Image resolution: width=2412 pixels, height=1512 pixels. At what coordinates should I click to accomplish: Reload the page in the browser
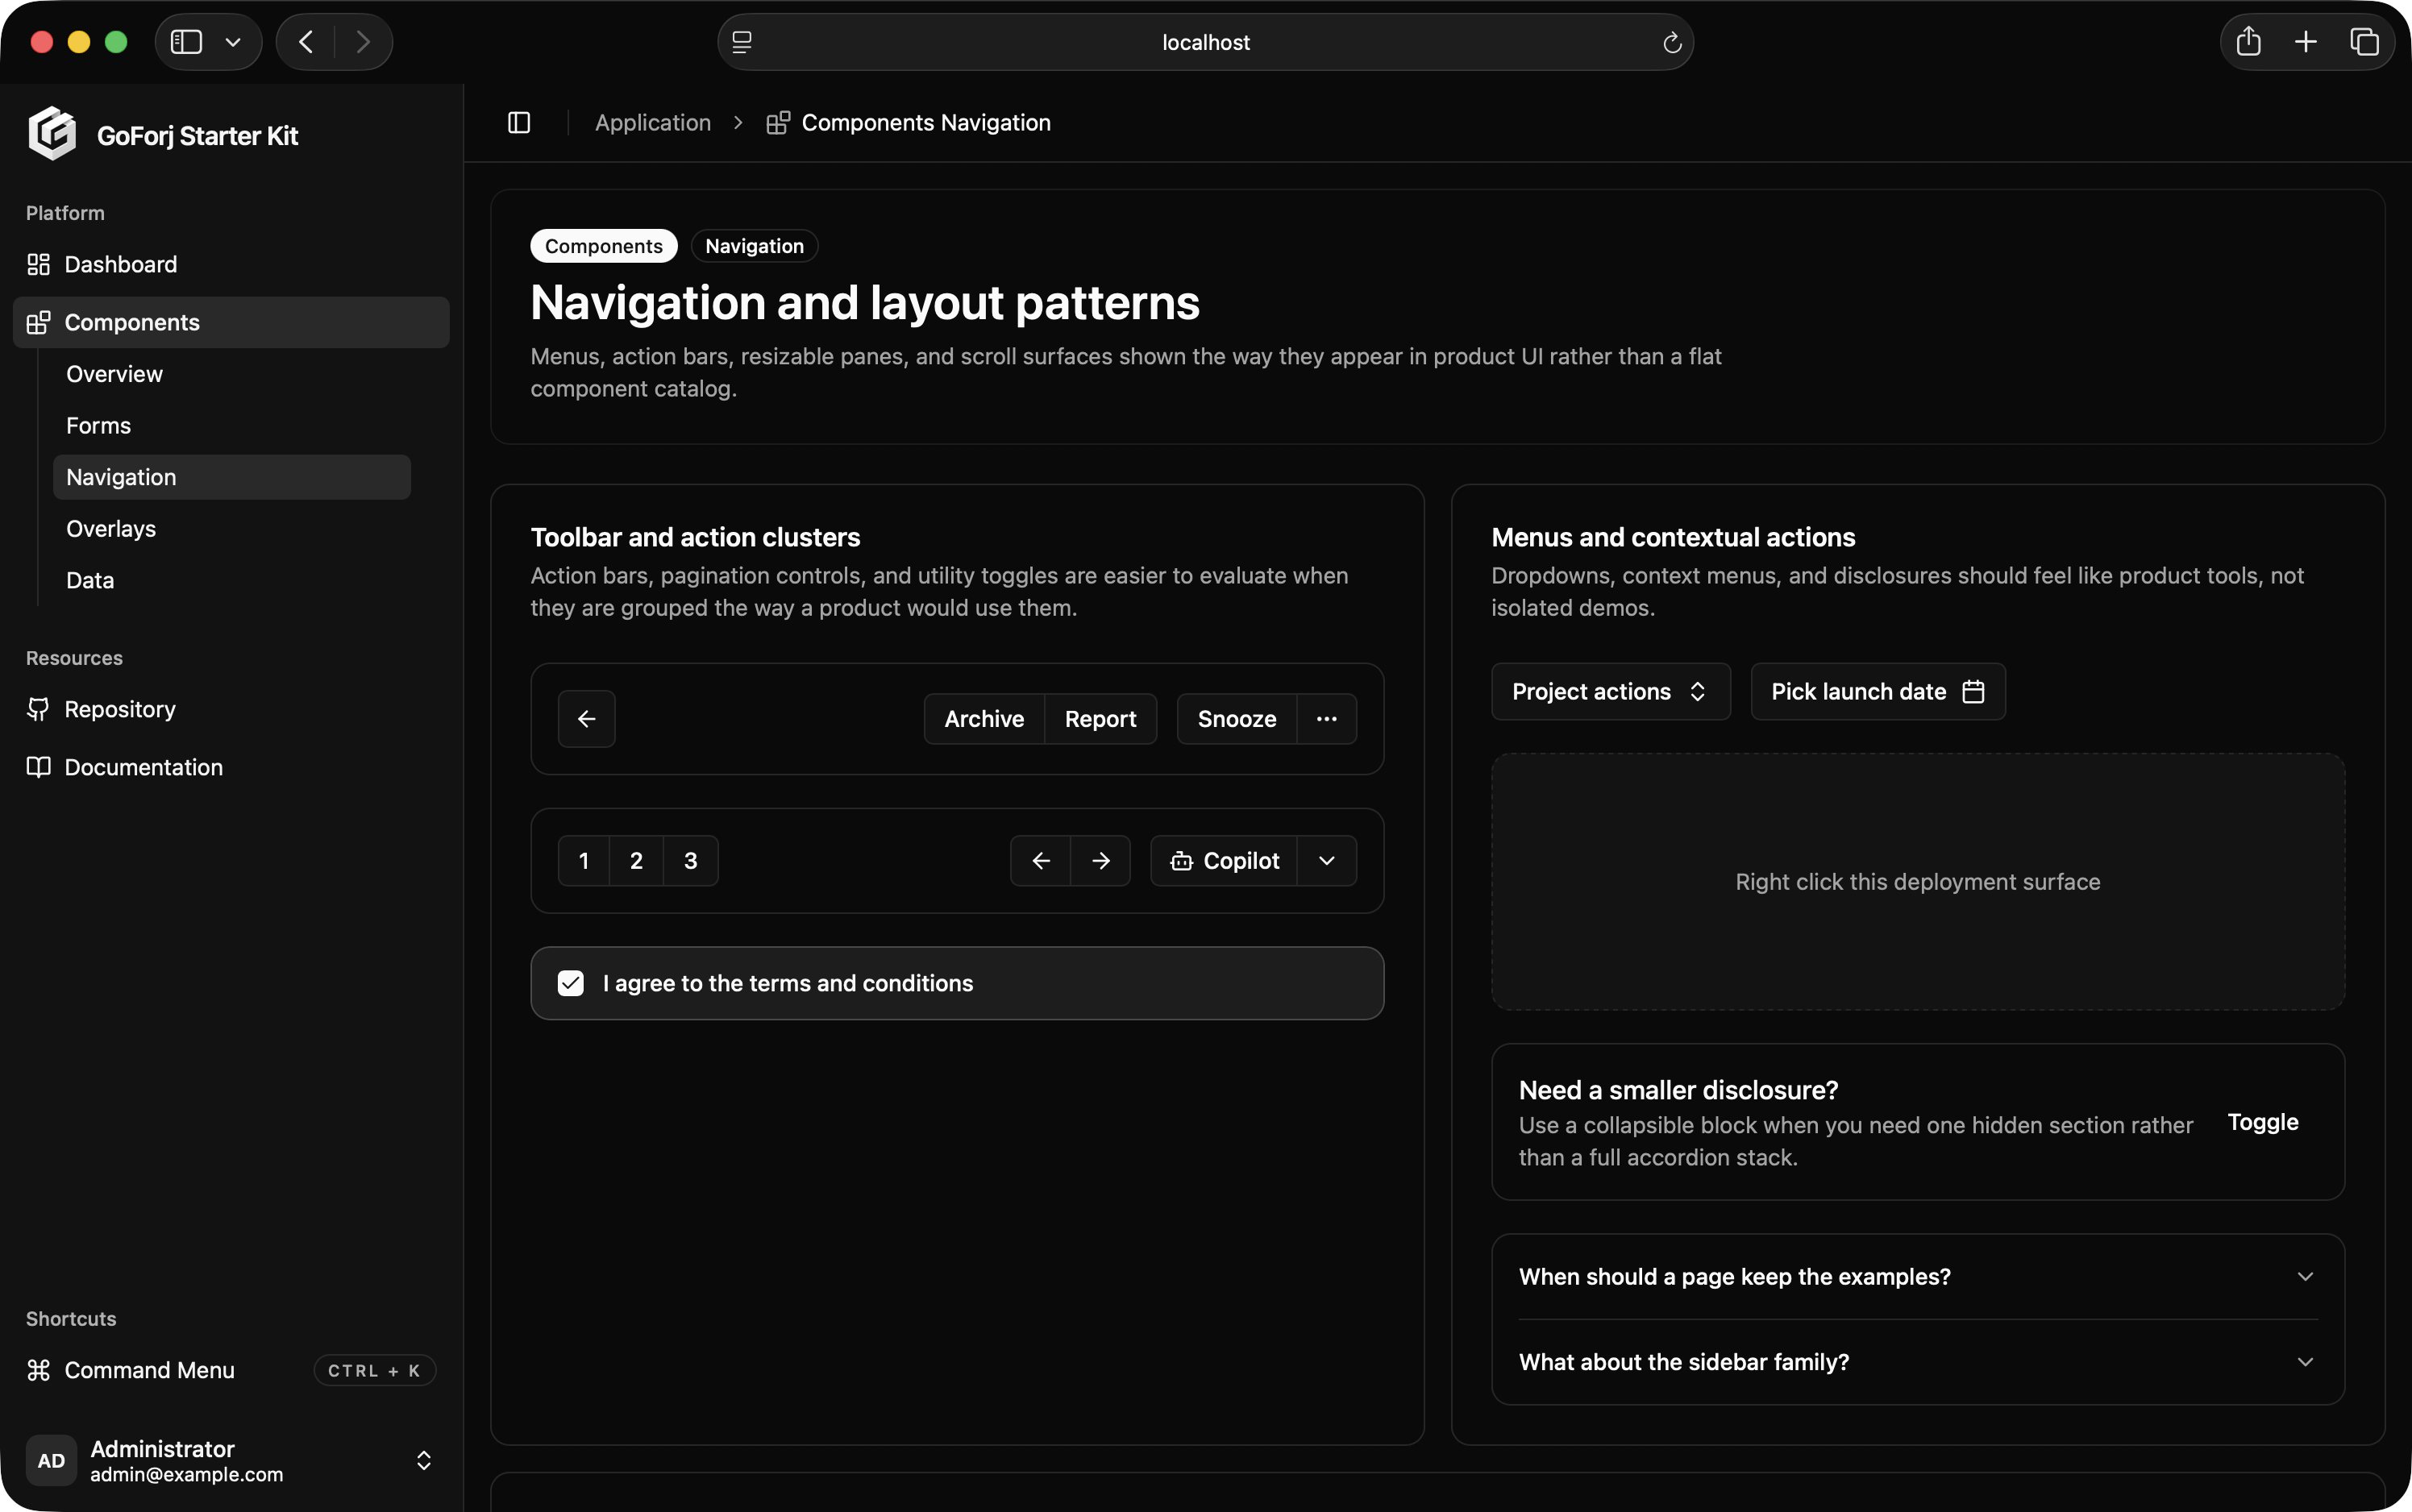click(1672, 42)
